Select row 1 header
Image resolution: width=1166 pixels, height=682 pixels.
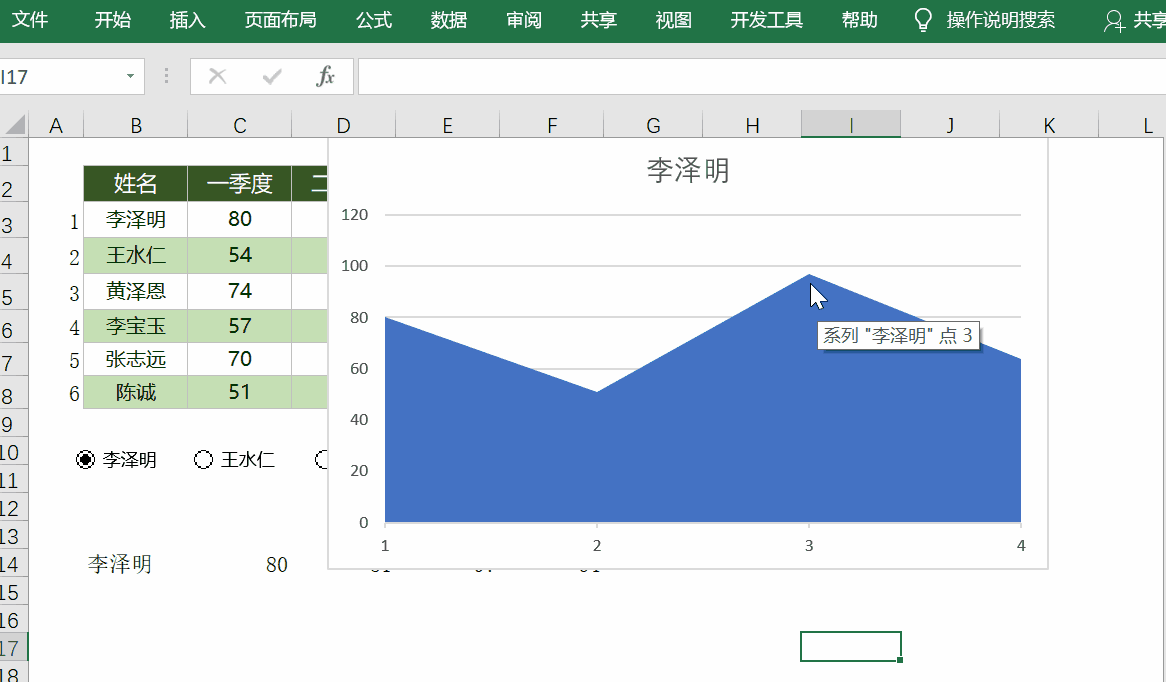coord(13,153)
